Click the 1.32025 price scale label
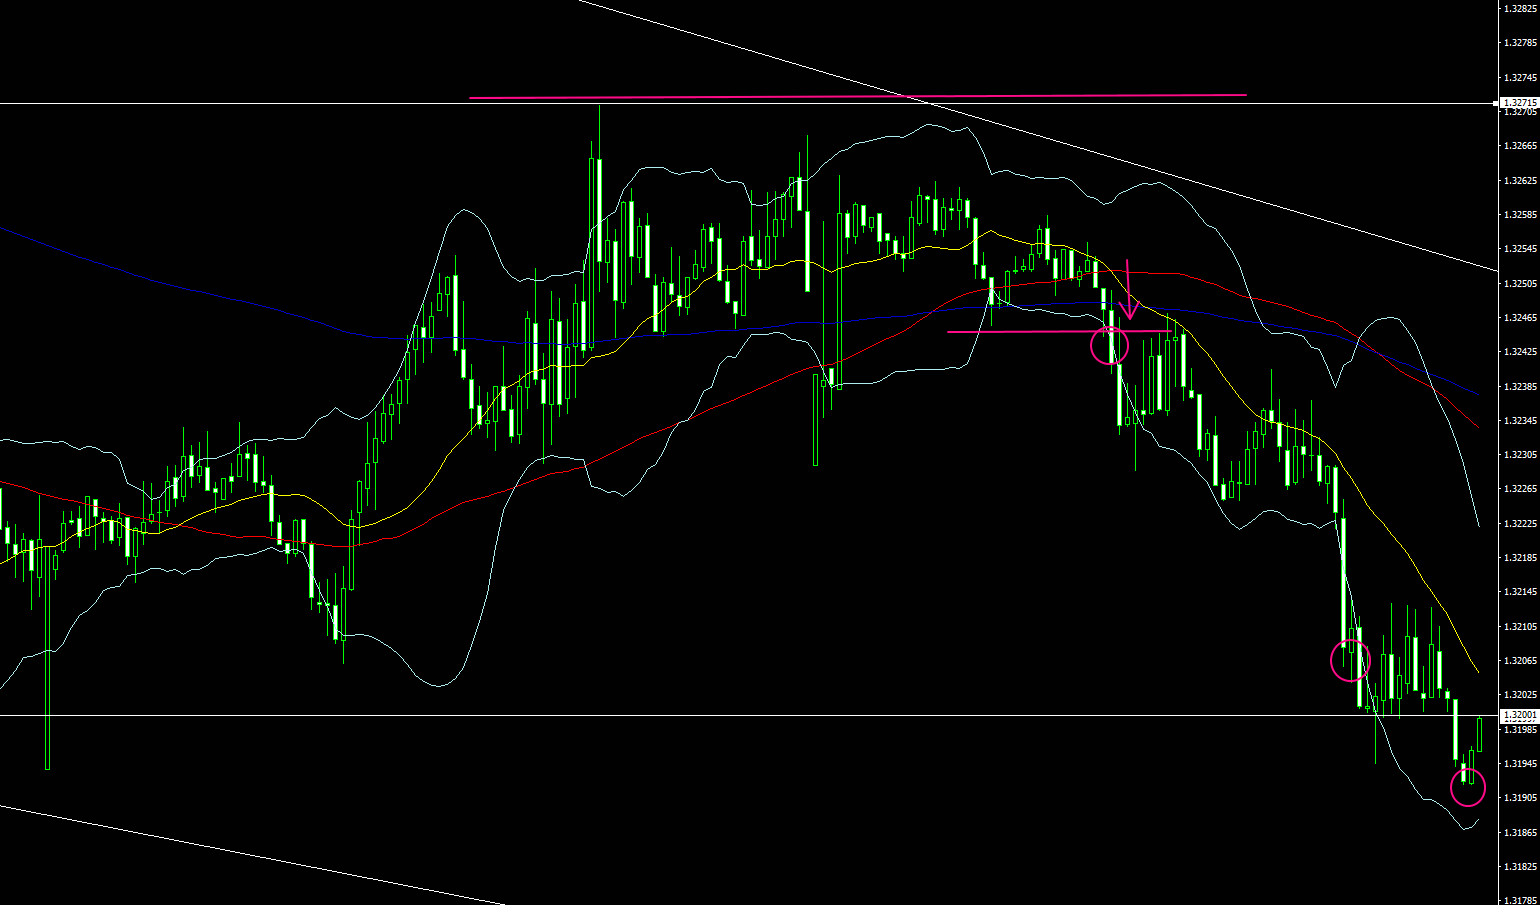Image resolution: width=1540 pixels, height=905 pixels. click(1520, 695)
